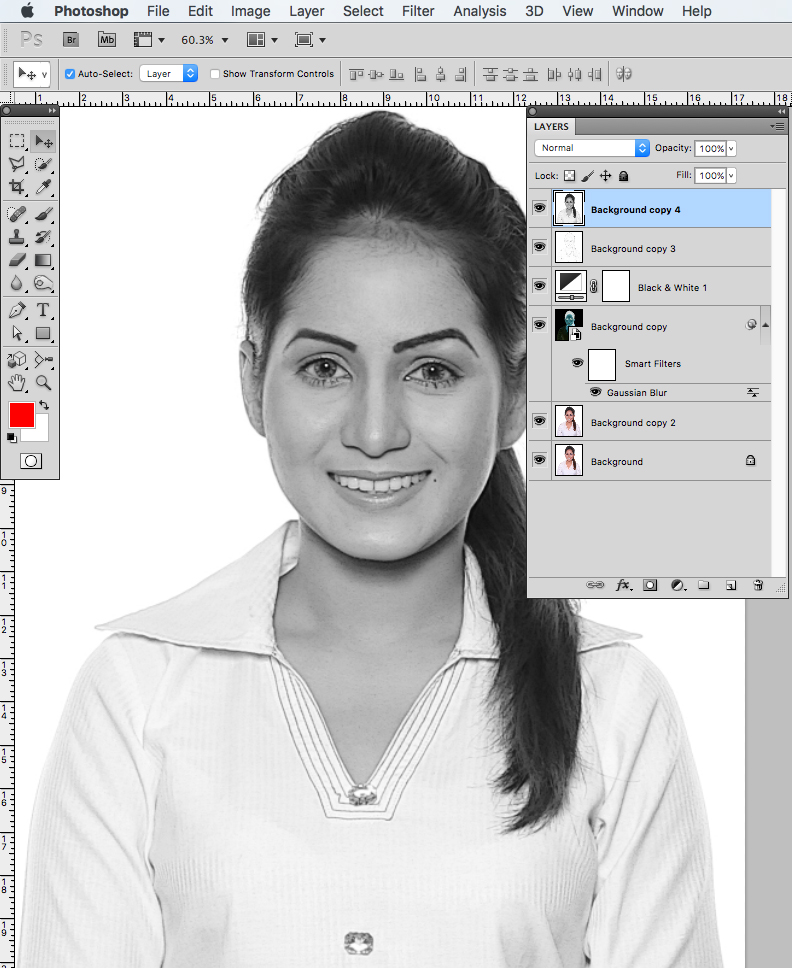Pick the Clone Stamp tool
Image resolution: width=792 pixels, height=968 pixels.
tap(17, 237)
